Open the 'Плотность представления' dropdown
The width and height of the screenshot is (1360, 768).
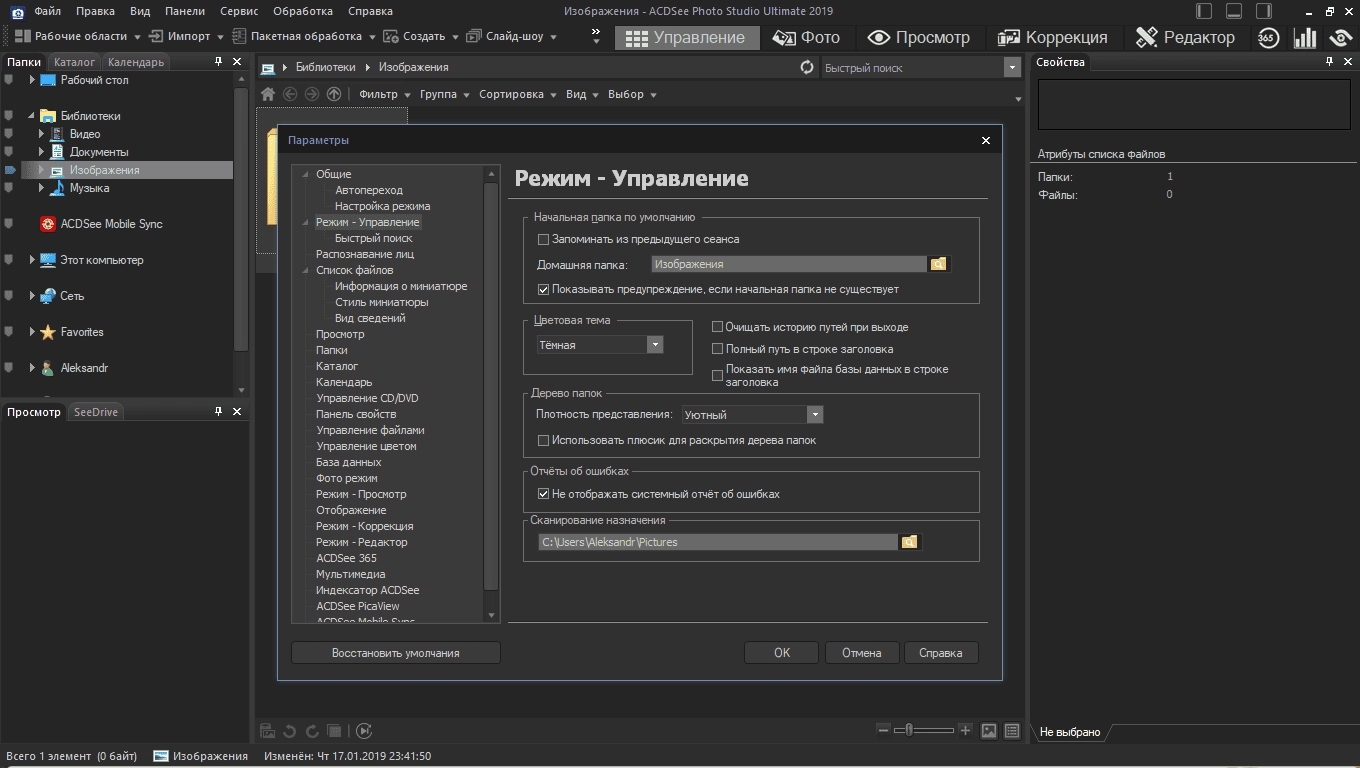(x=815, y=414)
